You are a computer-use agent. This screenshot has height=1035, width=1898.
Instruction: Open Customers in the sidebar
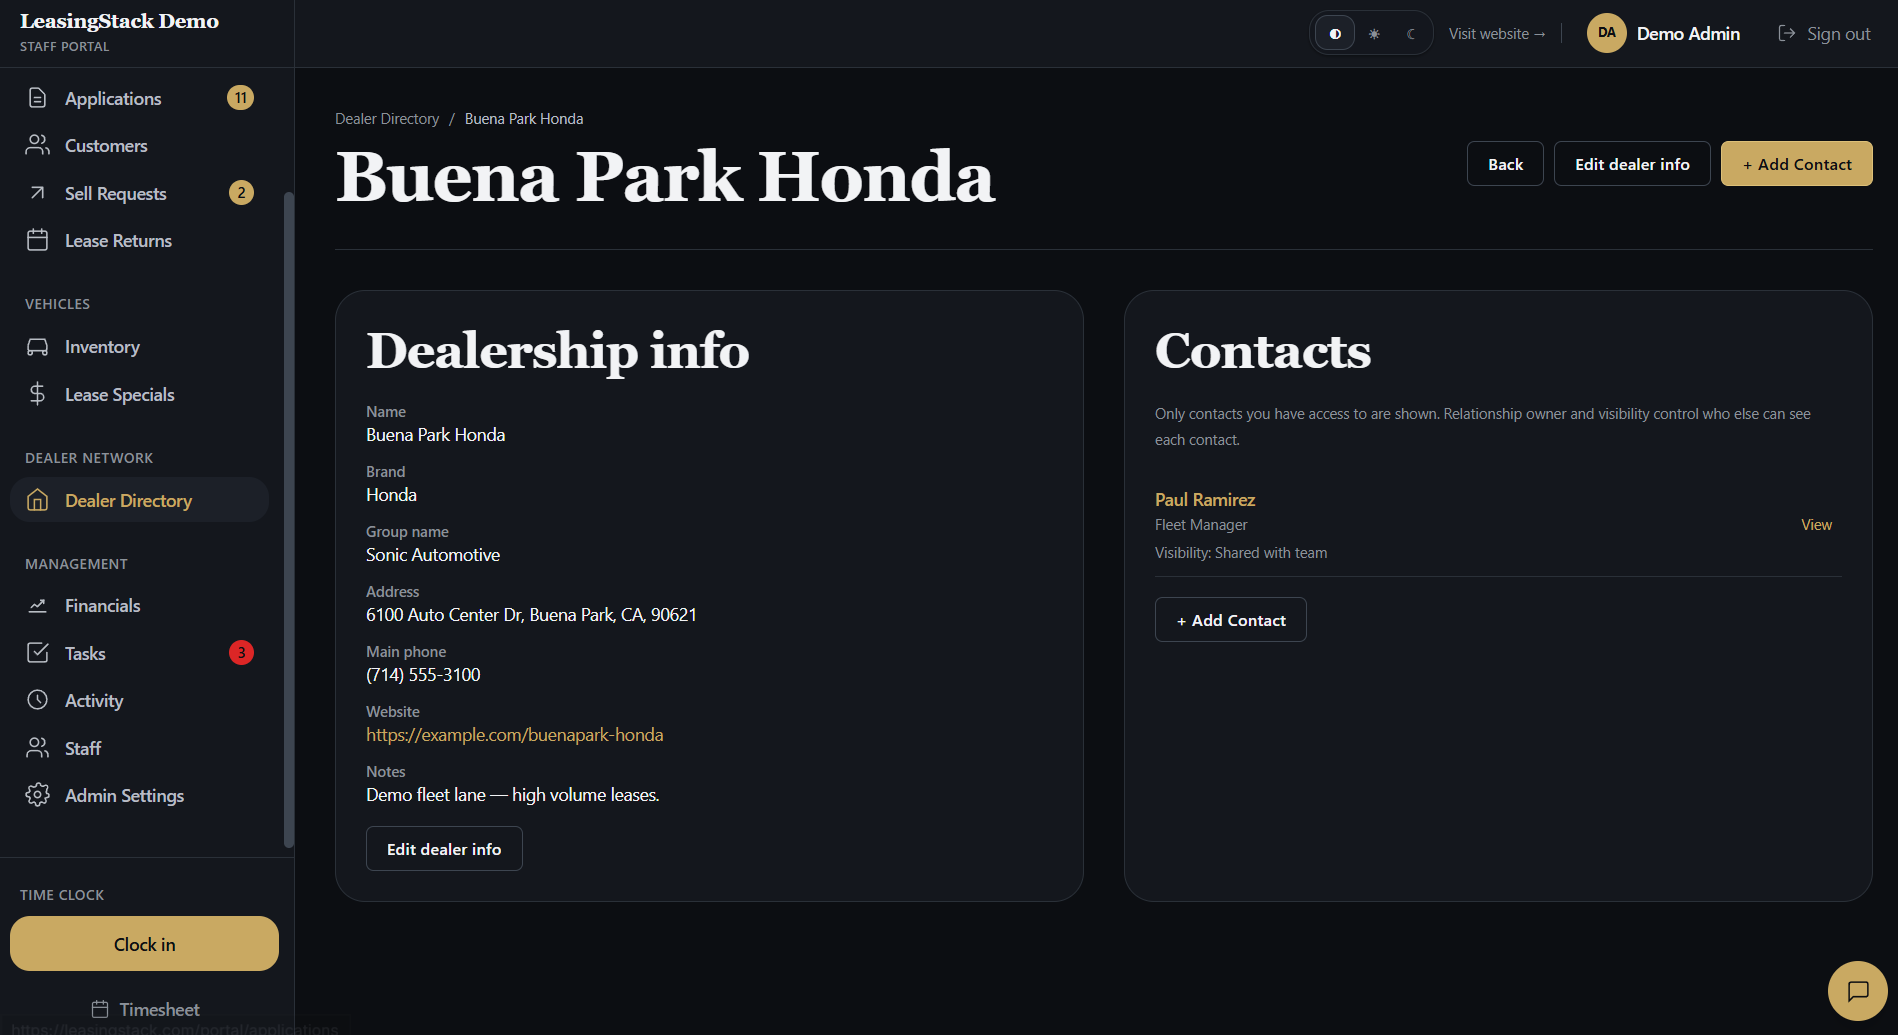point(140,145)
